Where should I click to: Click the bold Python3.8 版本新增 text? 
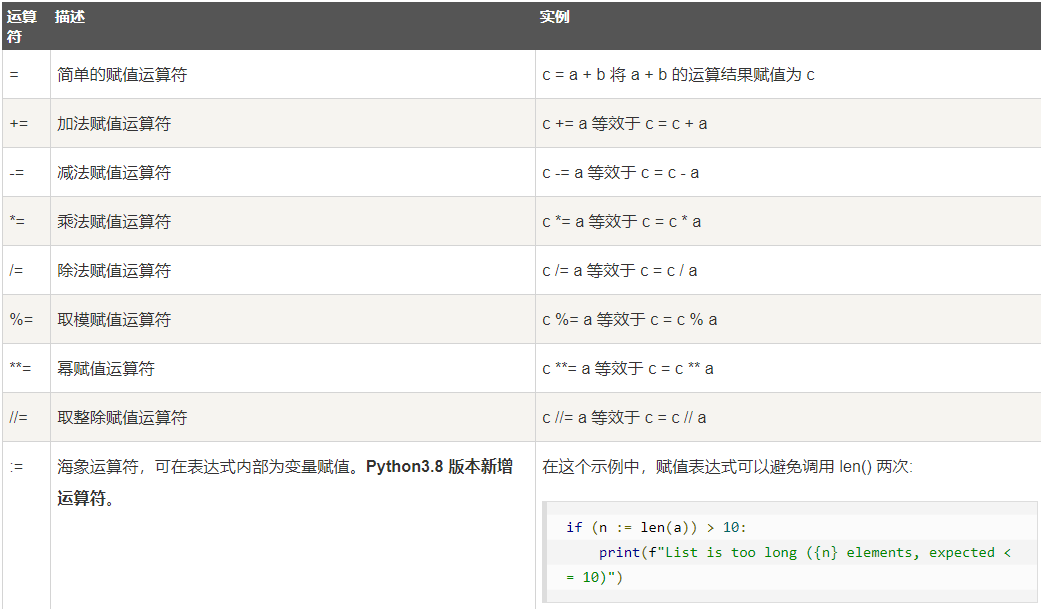coord(439,466)
